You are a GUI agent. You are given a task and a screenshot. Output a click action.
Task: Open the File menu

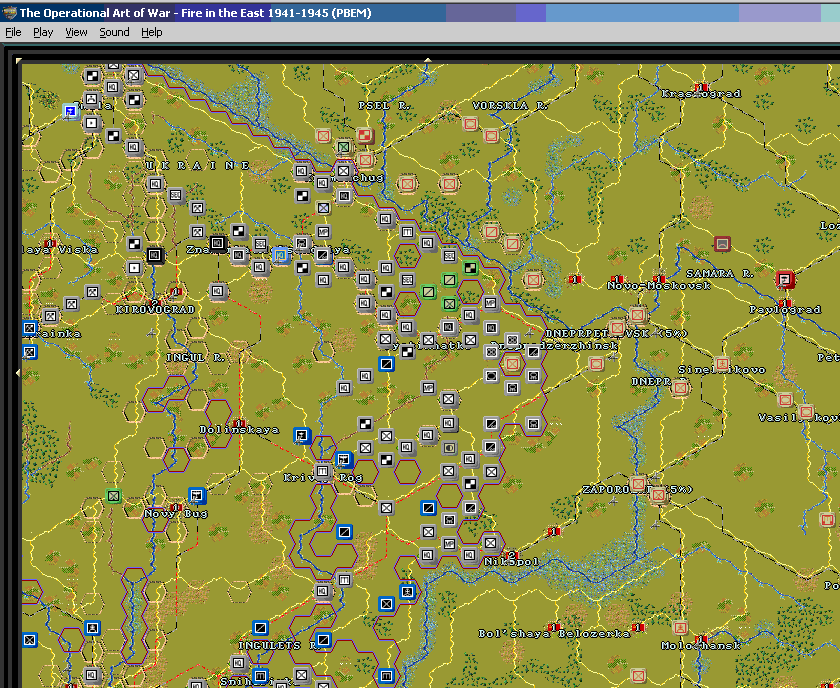pos(13,32)
